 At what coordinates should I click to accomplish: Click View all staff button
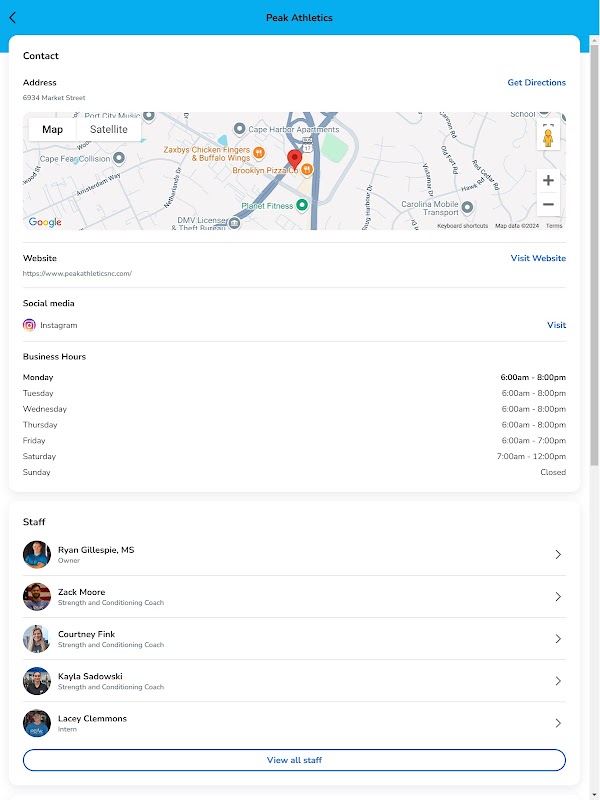pos(294,760)
